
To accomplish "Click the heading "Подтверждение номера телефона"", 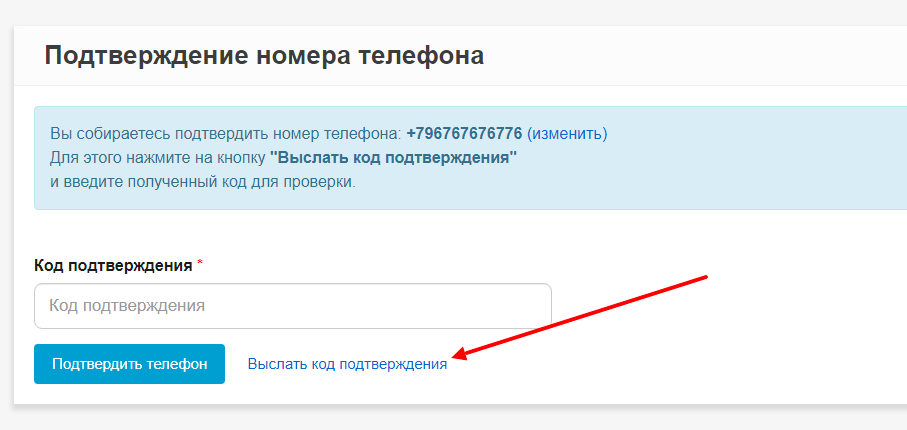I will (x=264, y=57).
